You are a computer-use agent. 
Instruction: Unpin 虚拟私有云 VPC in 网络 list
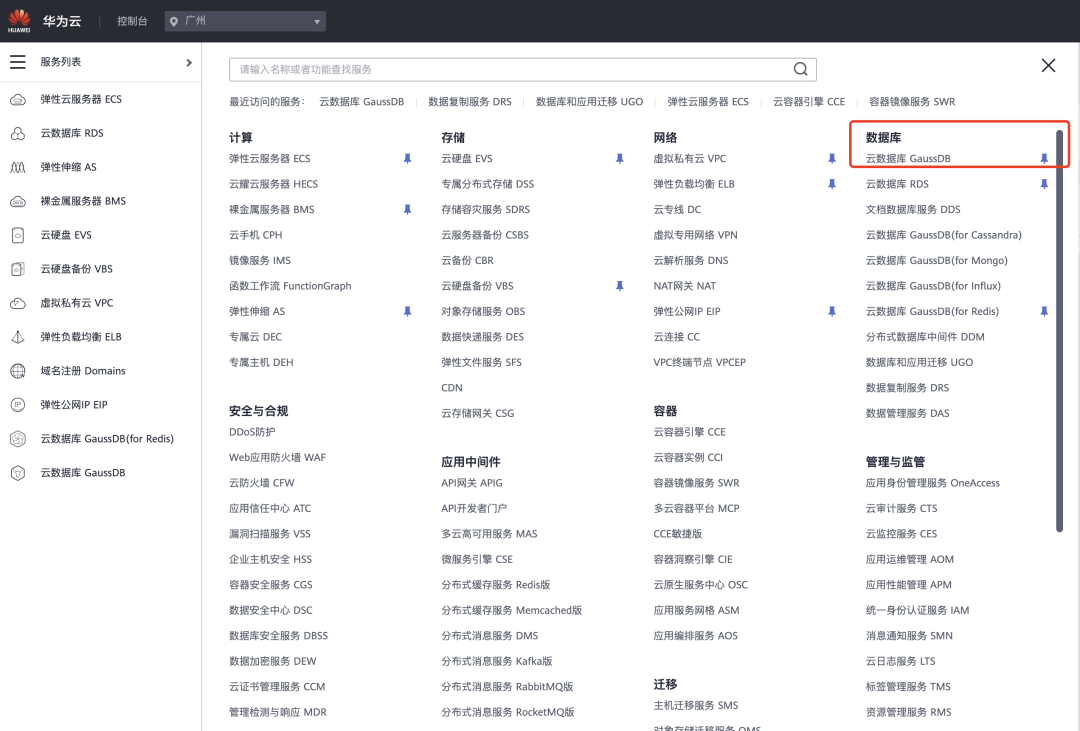(831, 158)
